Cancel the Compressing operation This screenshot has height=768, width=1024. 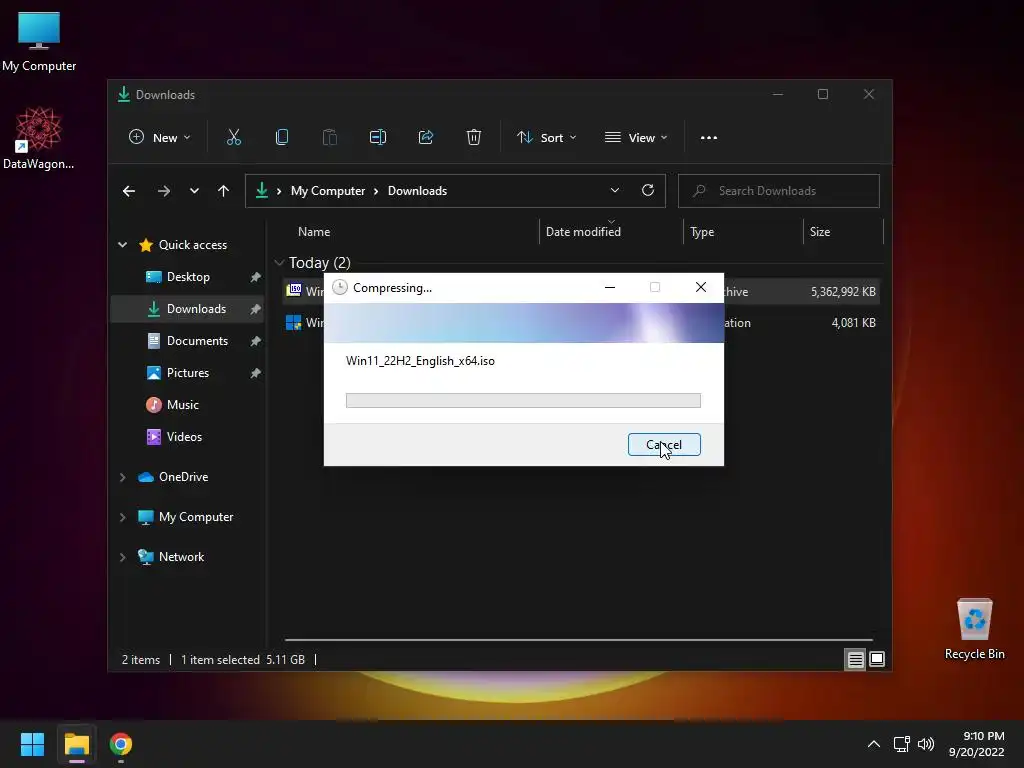pyautogui.click(x=664, y=445)
